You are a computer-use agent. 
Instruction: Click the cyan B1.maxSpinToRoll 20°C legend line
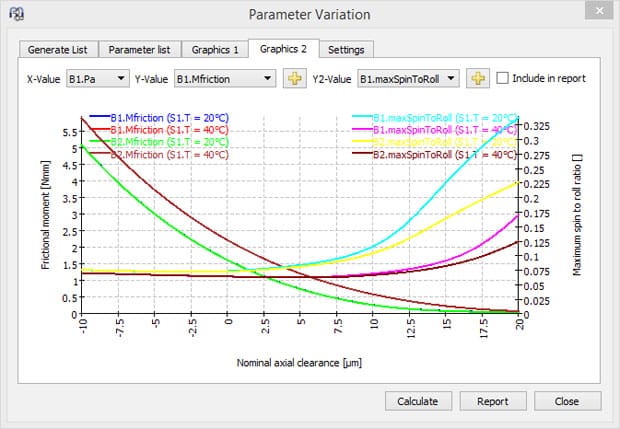(x=362, y=118)
